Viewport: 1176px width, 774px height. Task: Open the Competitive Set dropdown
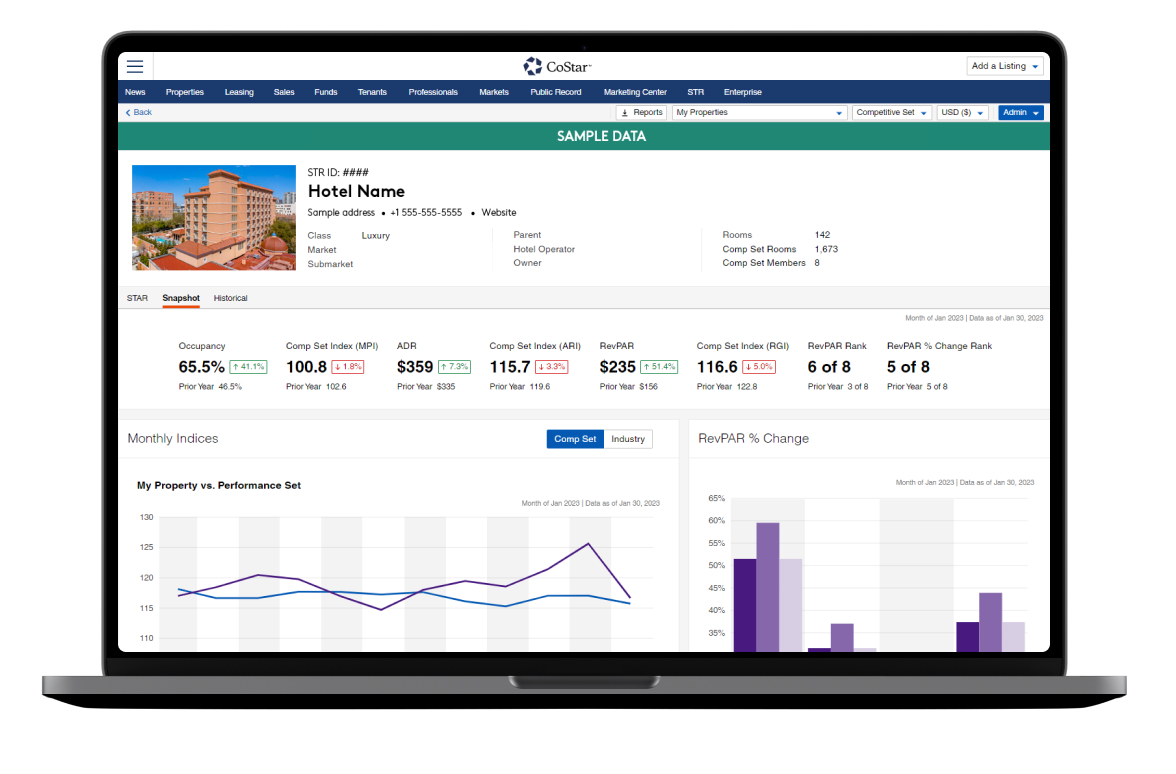891,113
